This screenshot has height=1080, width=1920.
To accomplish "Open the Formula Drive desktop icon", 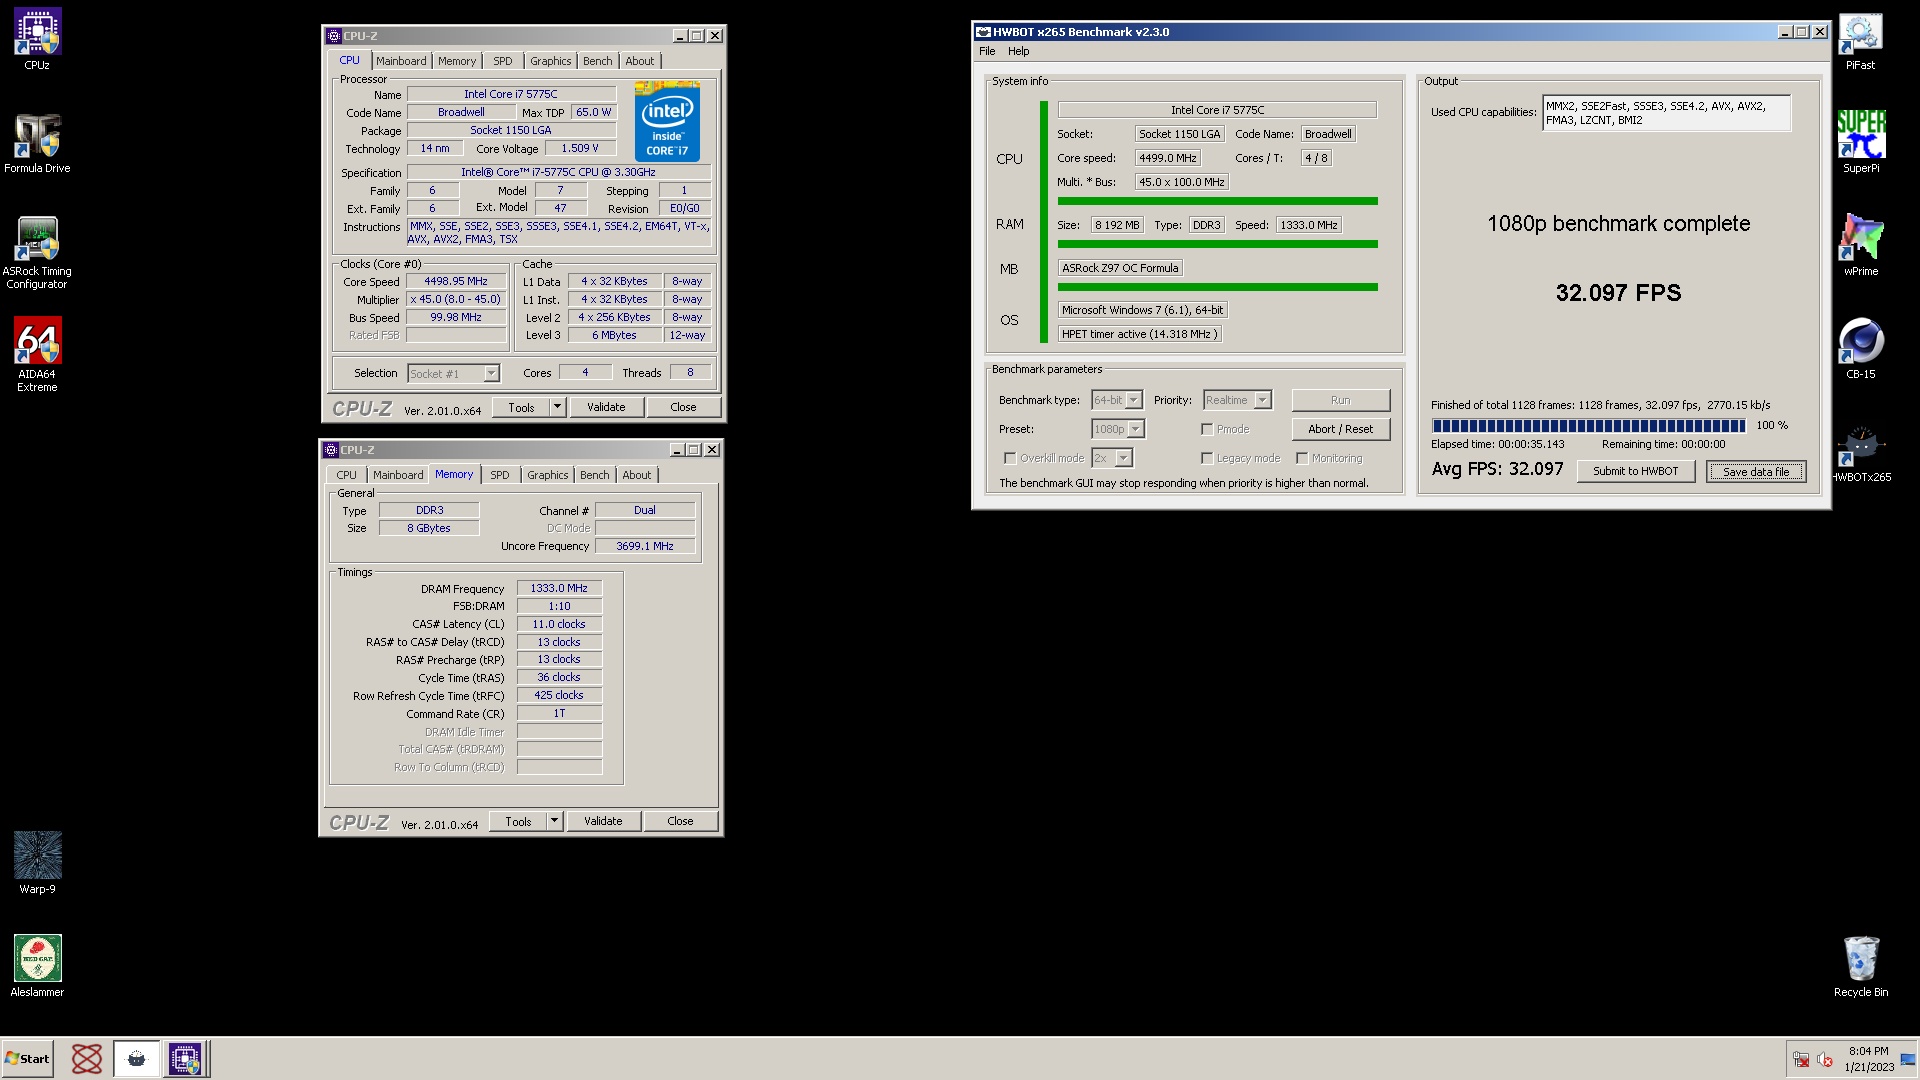I will point(37,143).
